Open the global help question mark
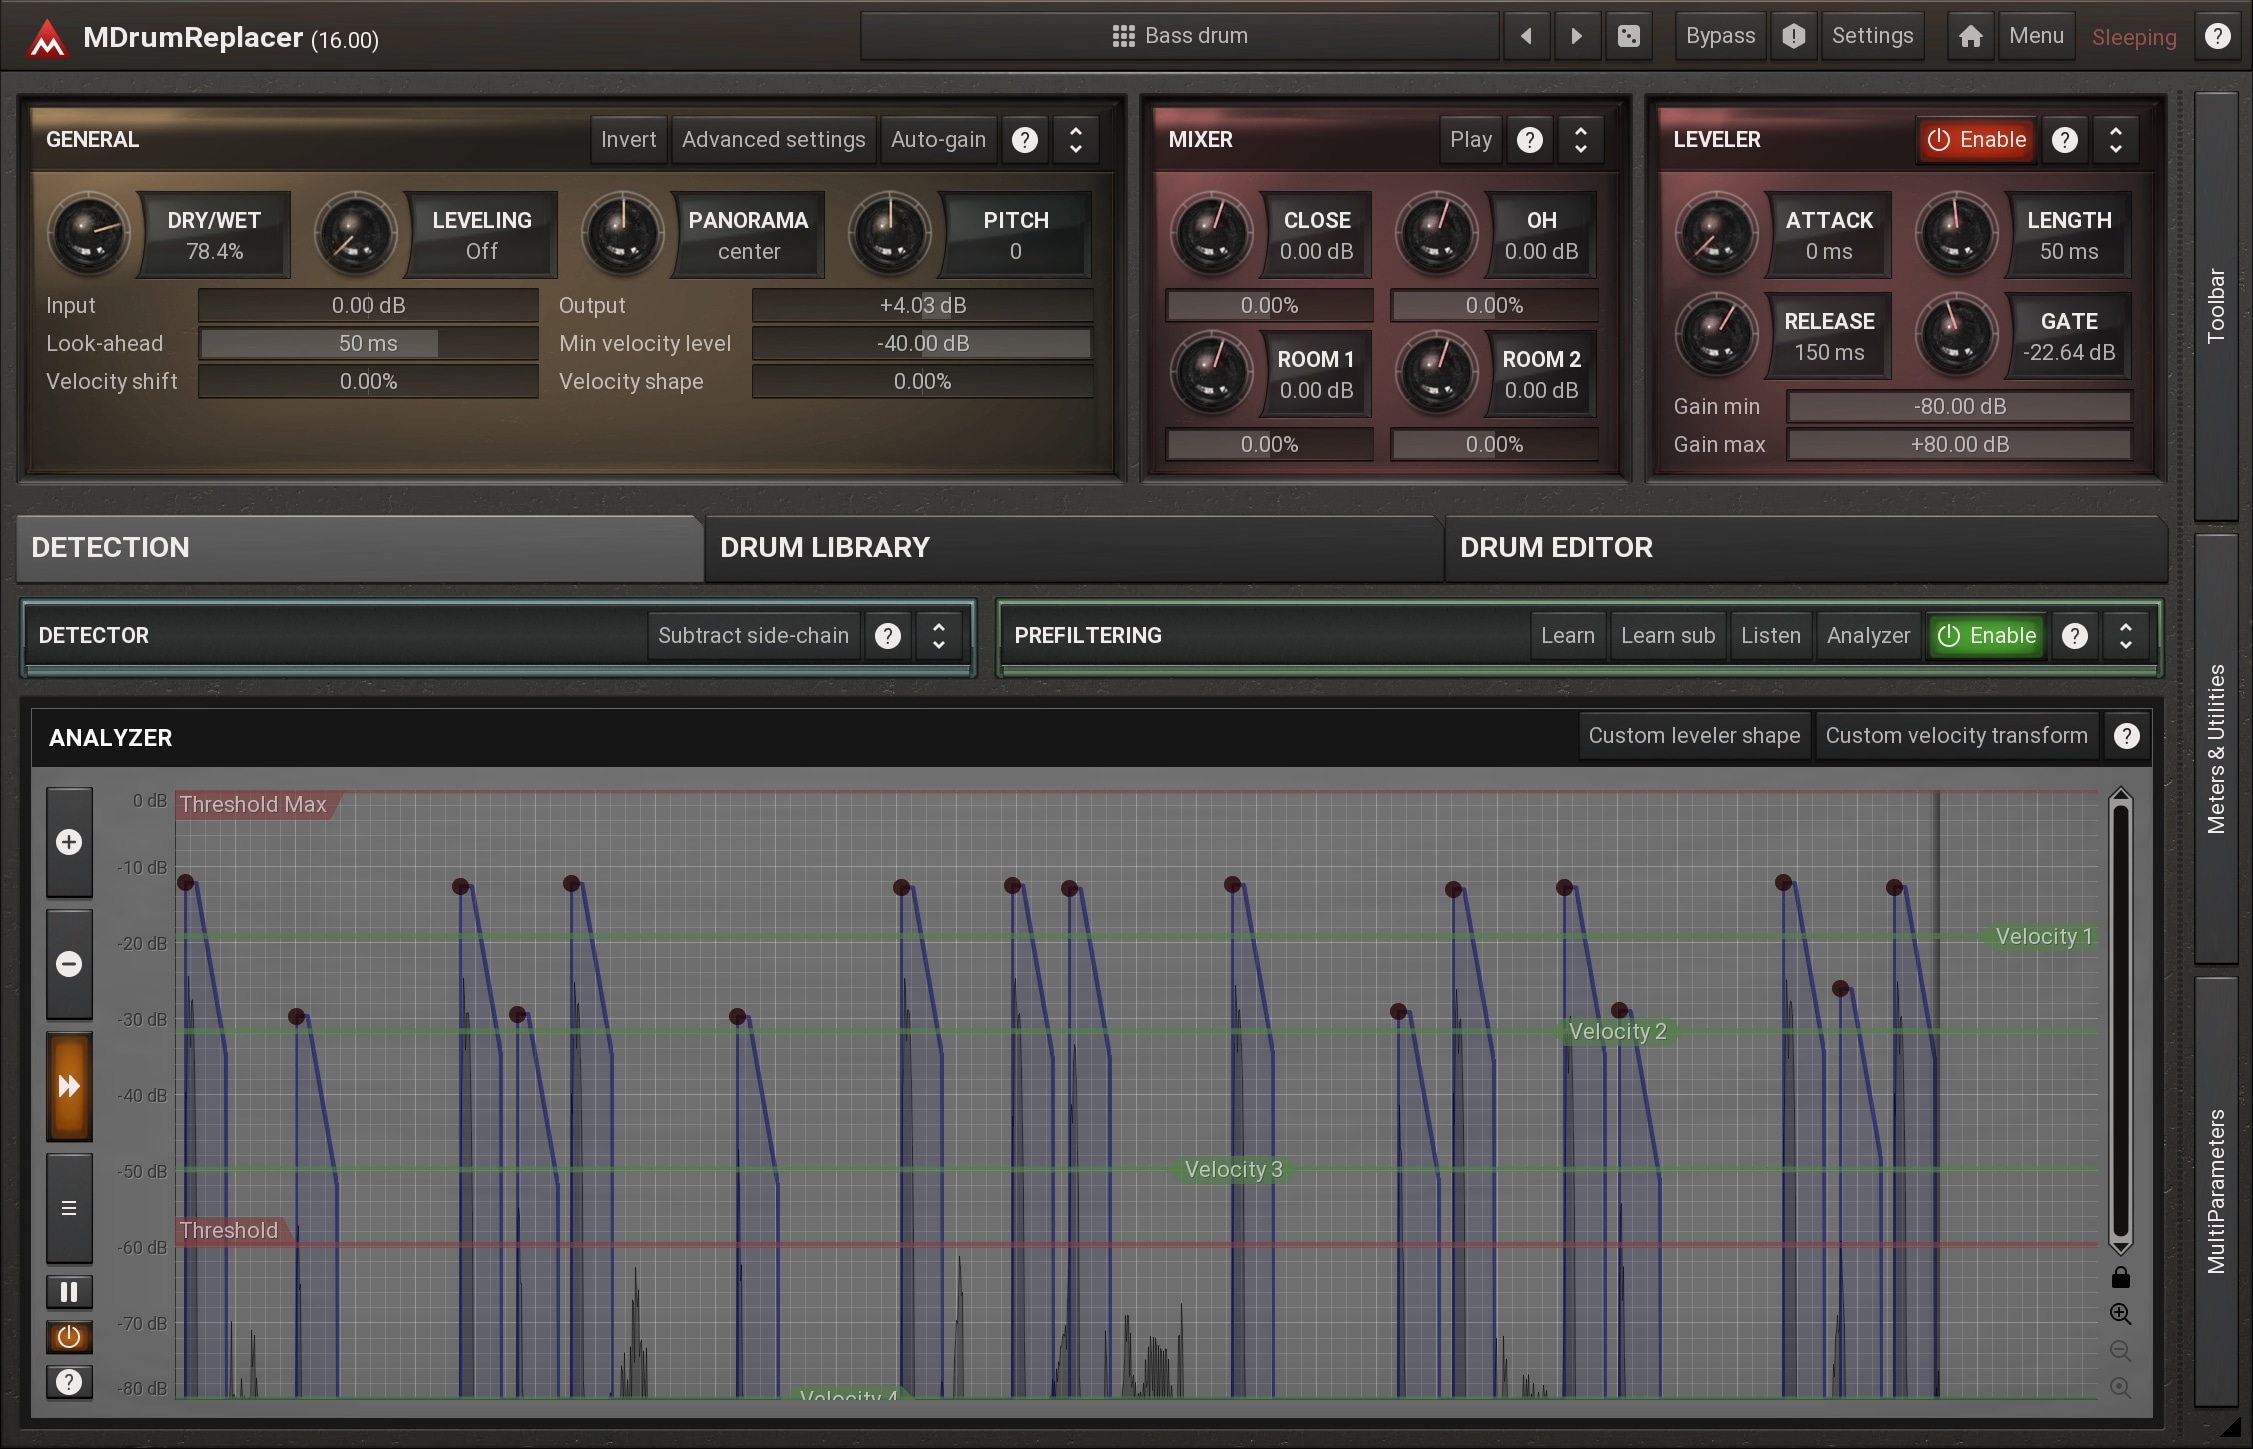 (2217, 36)
